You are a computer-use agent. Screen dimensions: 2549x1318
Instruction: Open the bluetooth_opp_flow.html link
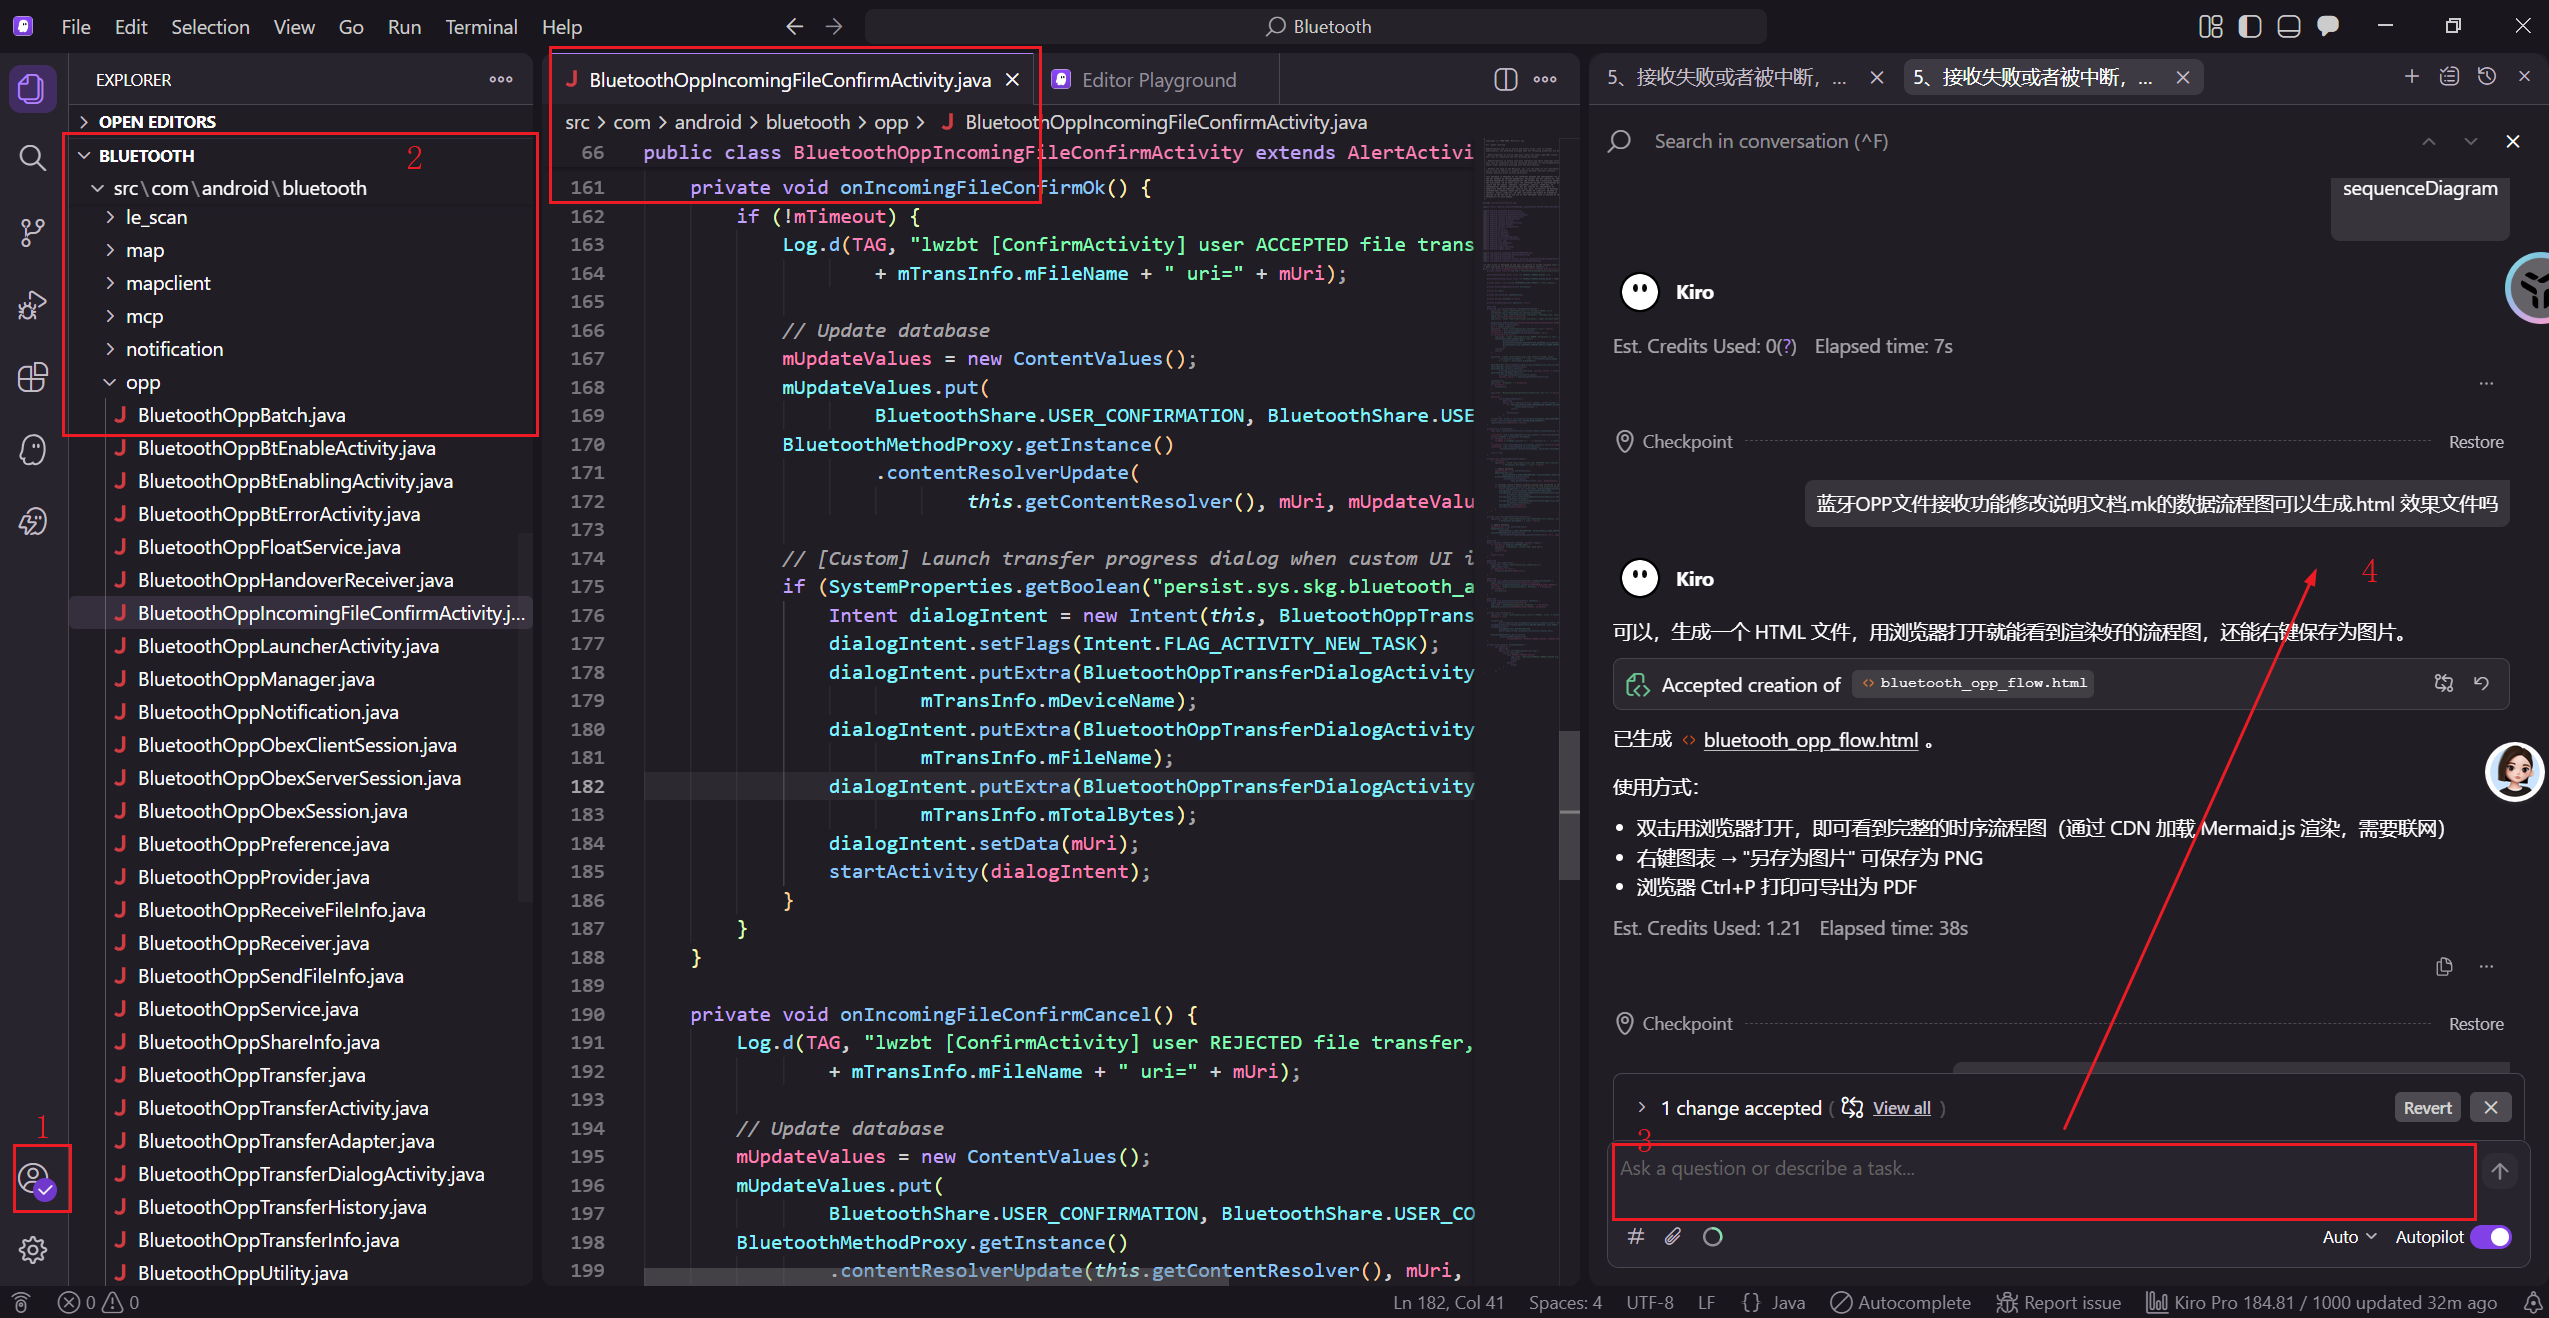click(x=1810, y=740)
